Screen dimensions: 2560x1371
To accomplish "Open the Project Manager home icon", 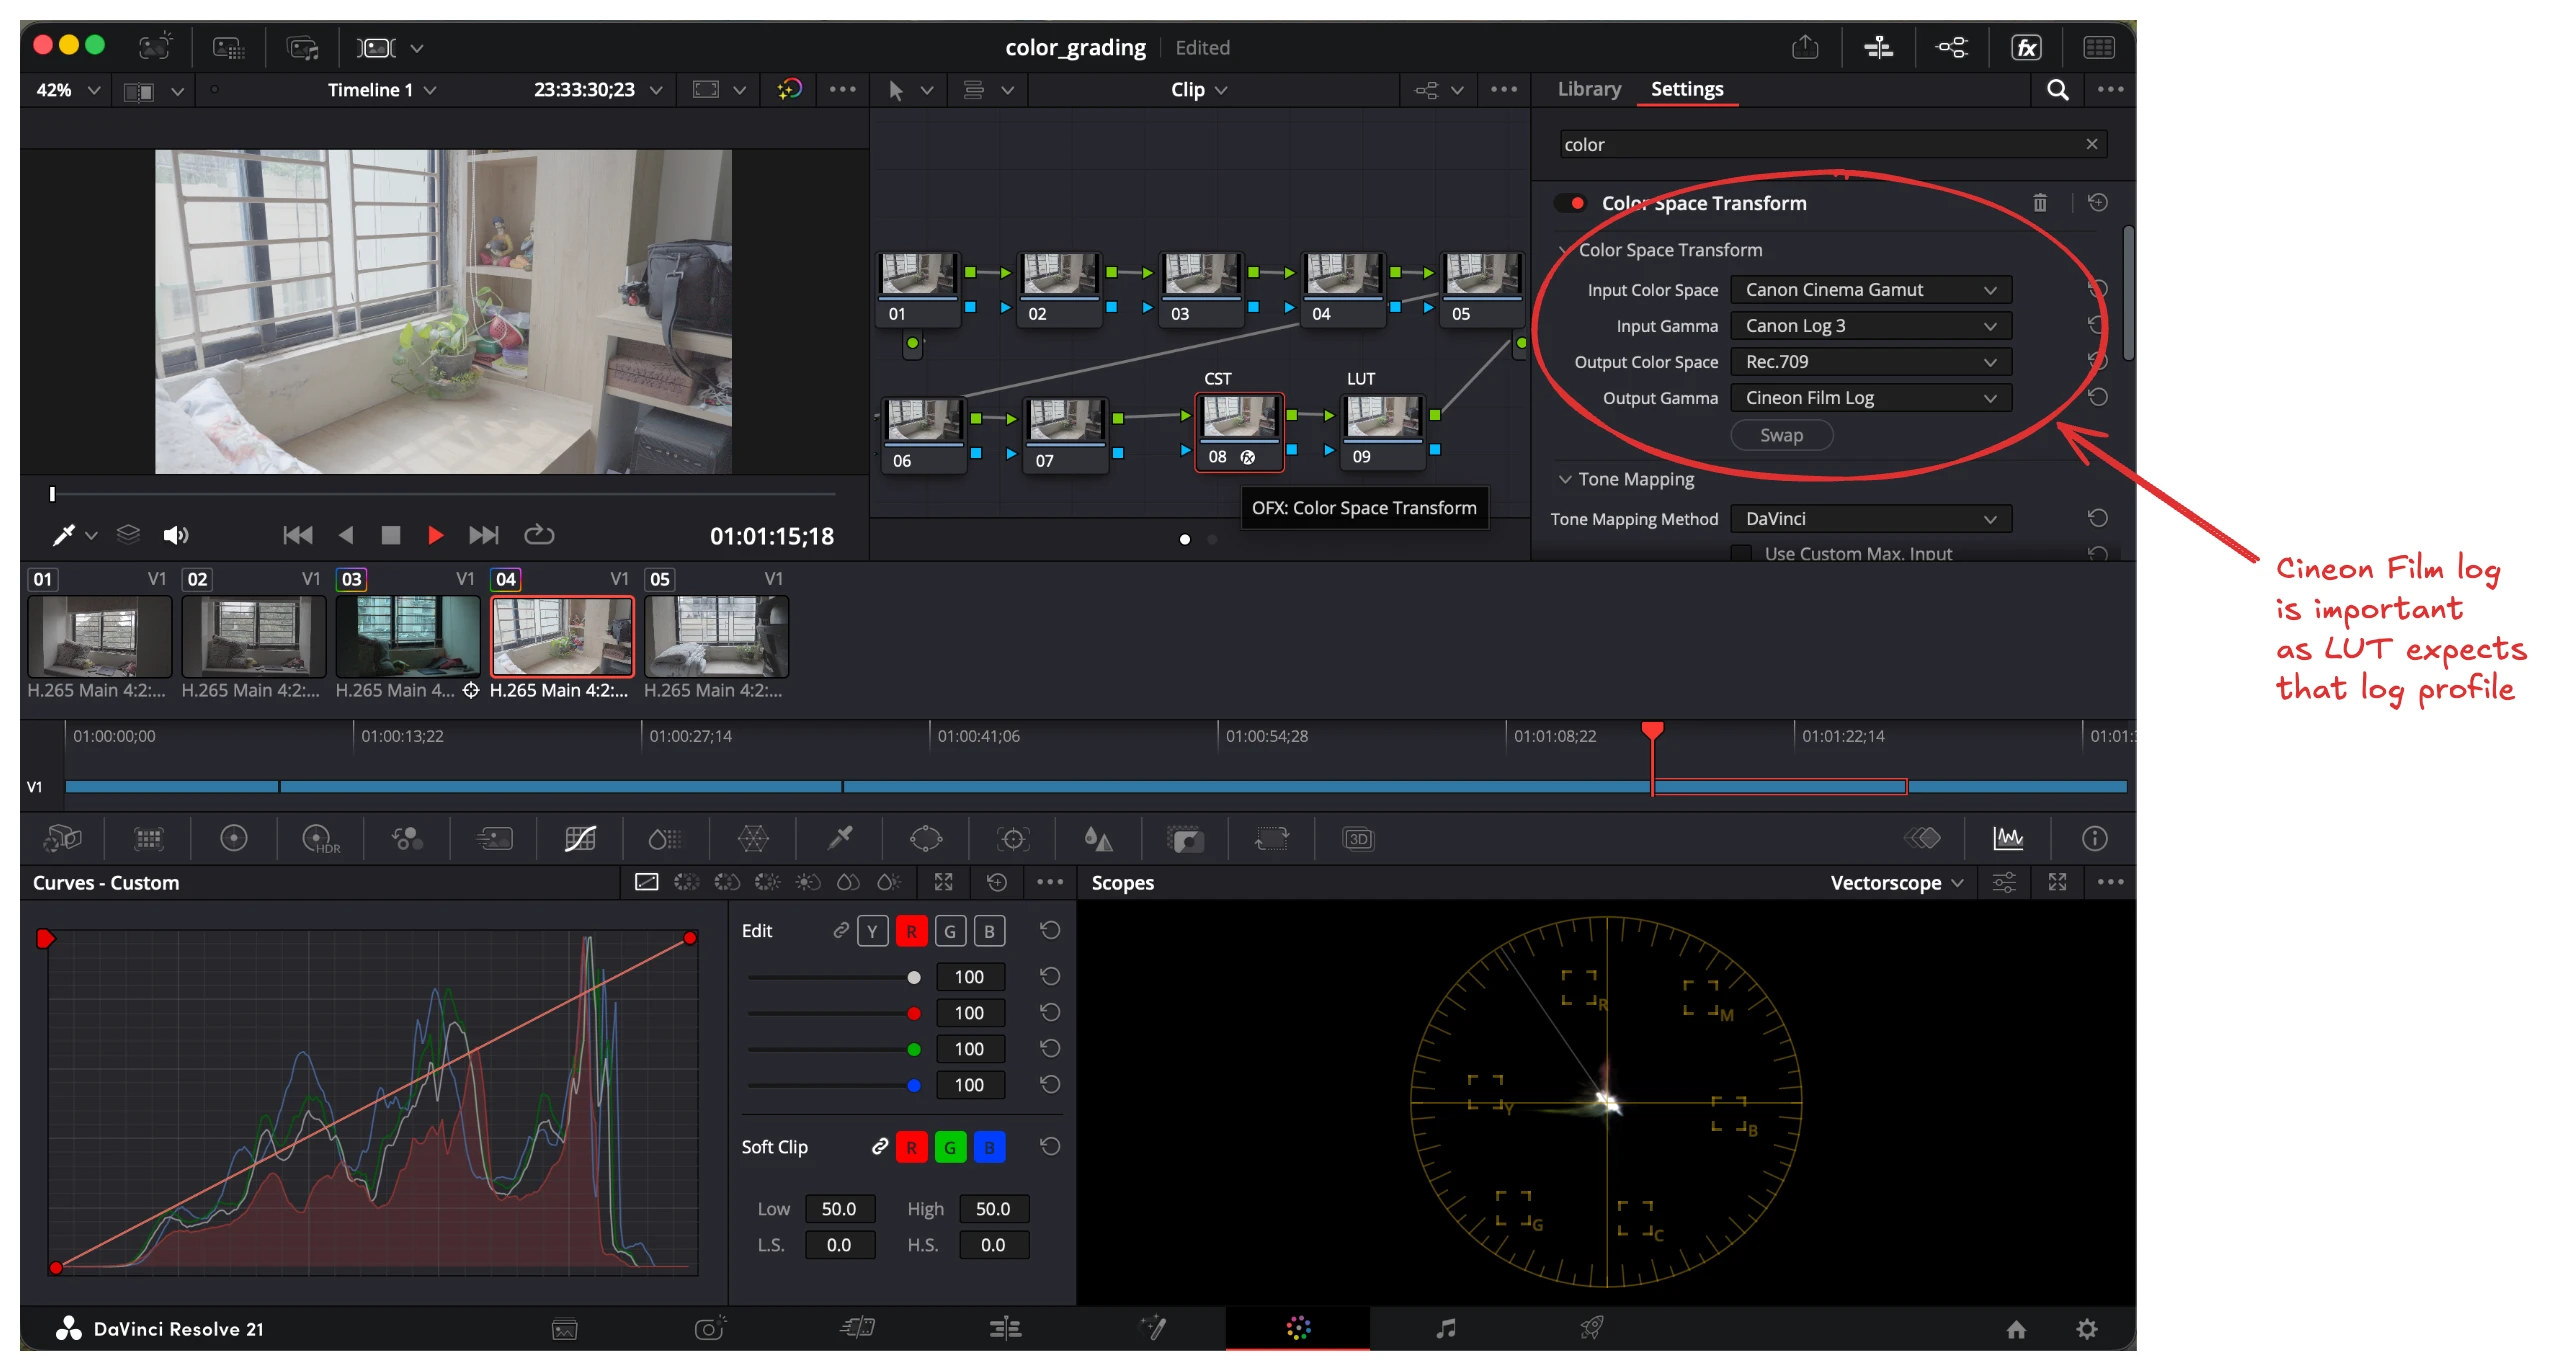I will pos(2016,1329).
